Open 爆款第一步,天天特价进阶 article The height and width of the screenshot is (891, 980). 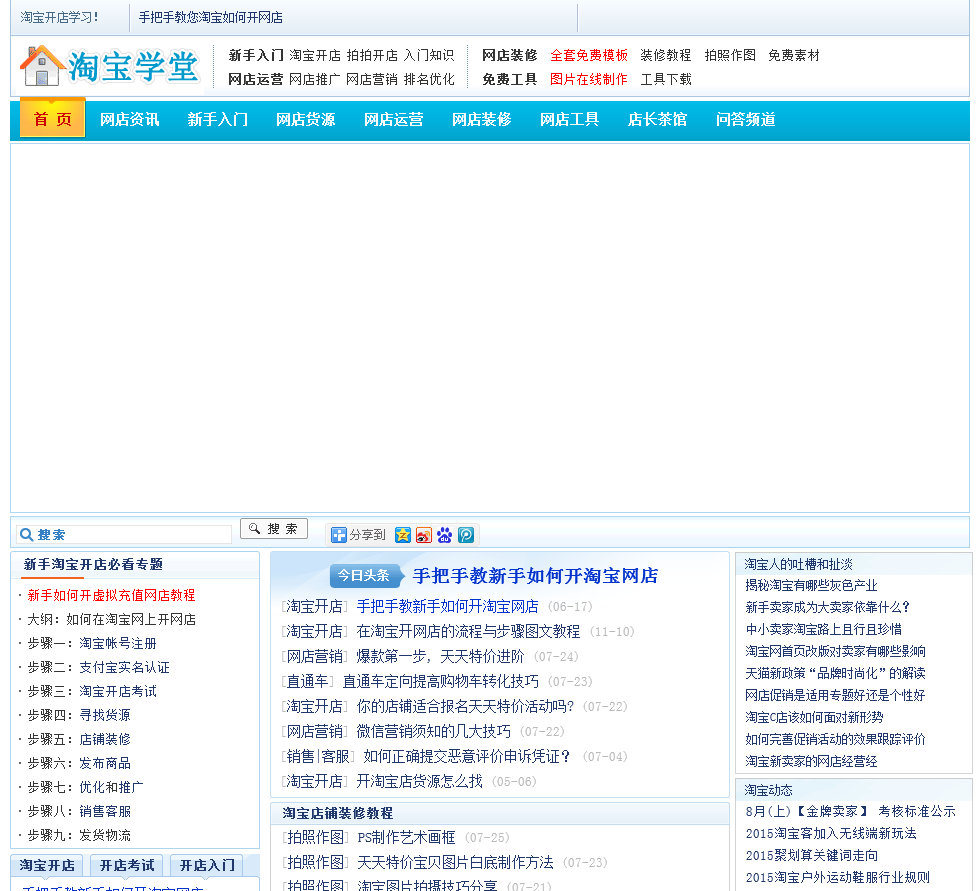440,657
